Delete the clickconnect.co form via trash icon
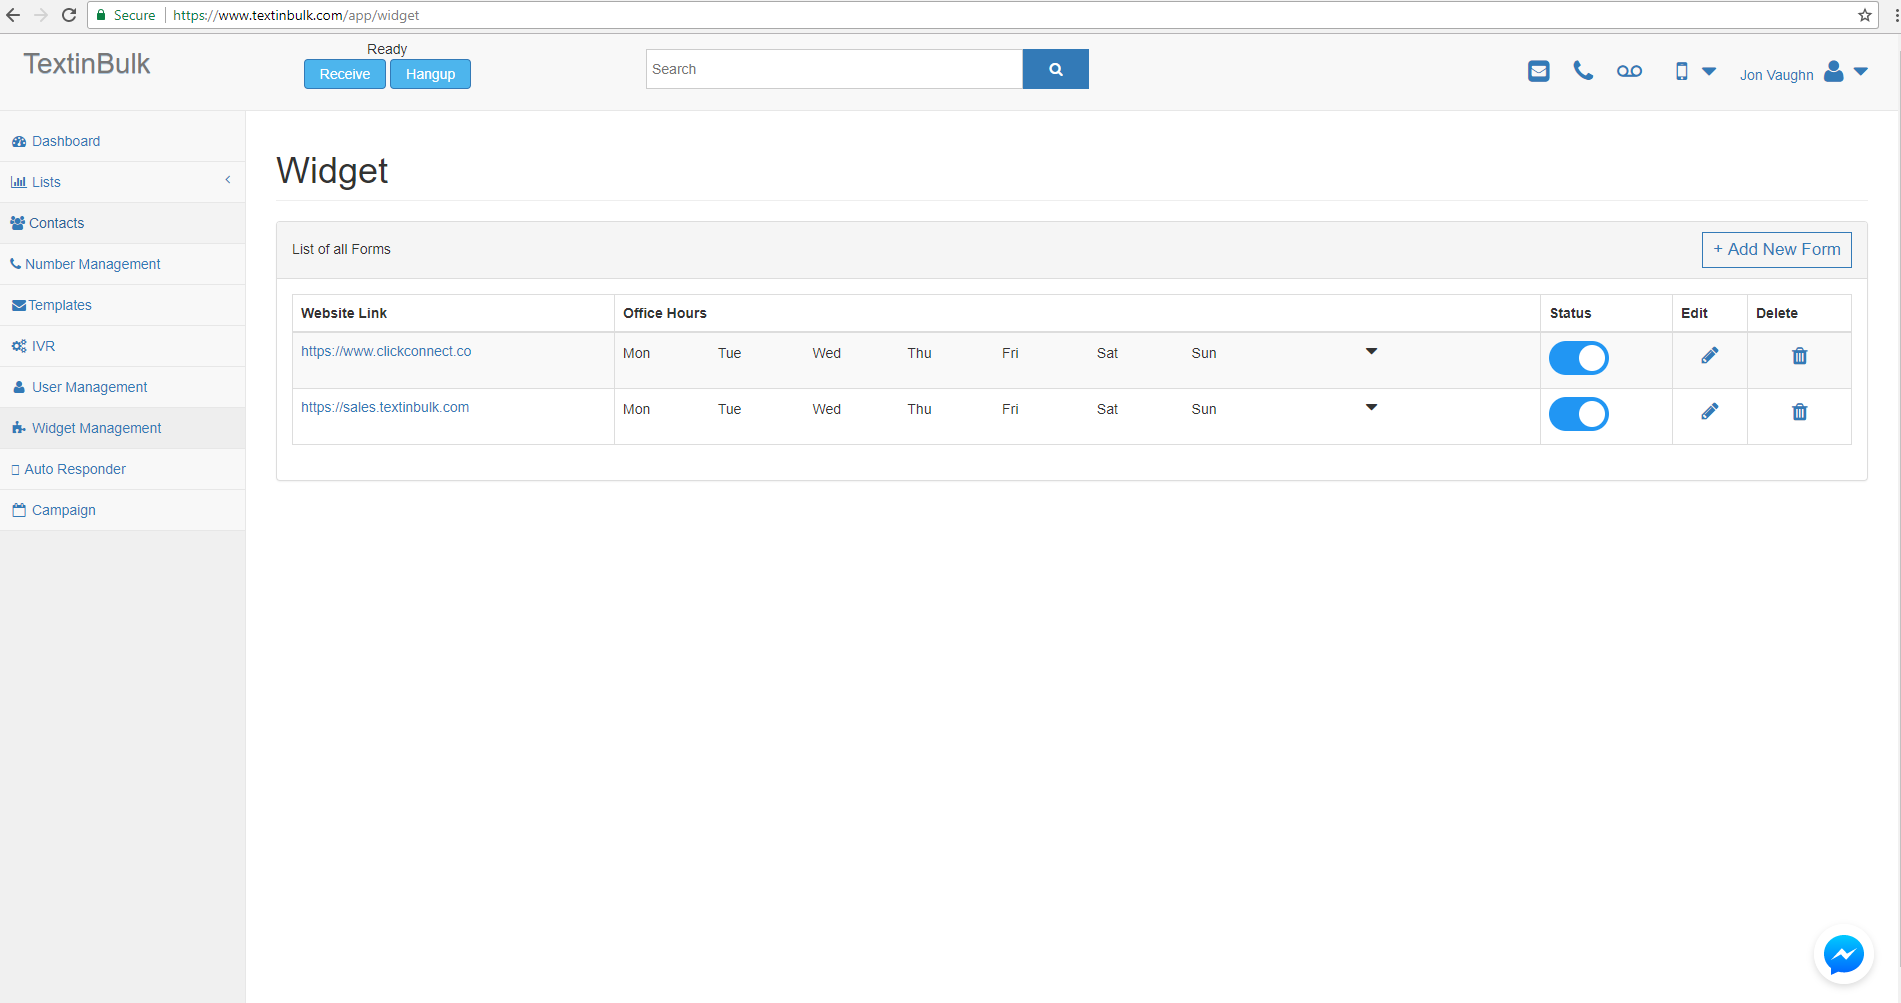 pos(1799,356)
